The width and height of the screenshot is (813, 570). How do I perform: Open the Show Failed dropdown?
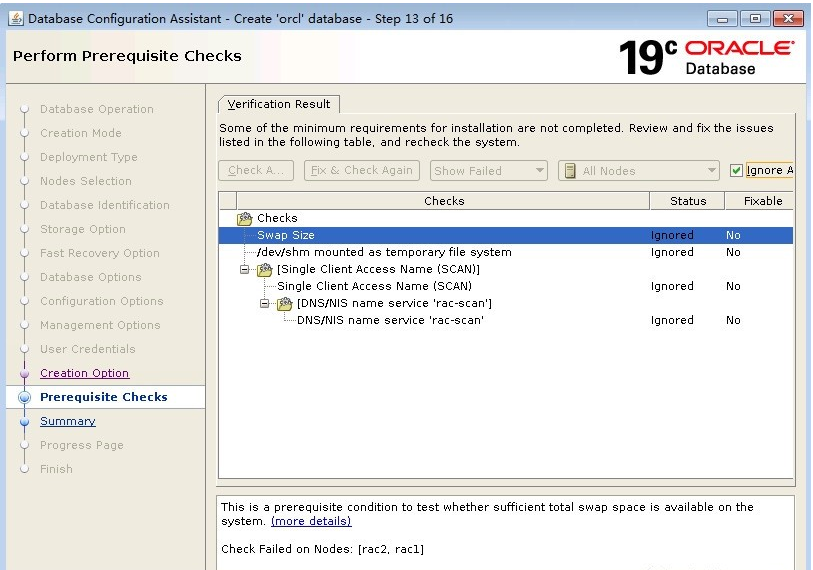489,171
